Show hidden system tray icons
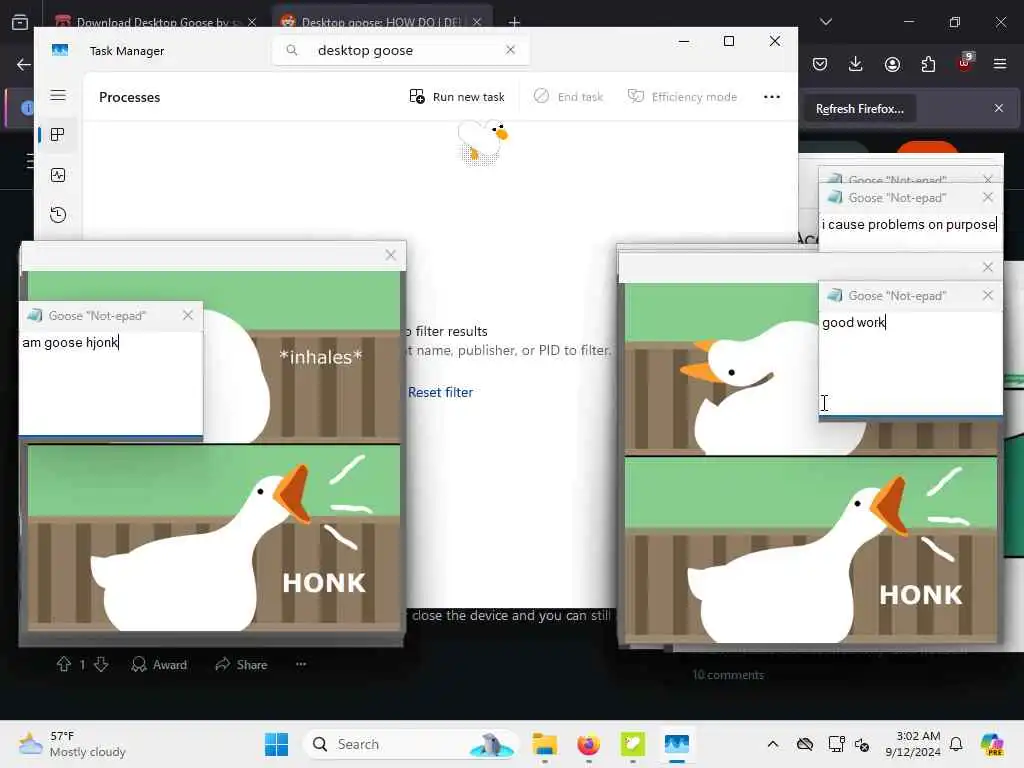The image size is (1024, 768). [x=773, y=744]
